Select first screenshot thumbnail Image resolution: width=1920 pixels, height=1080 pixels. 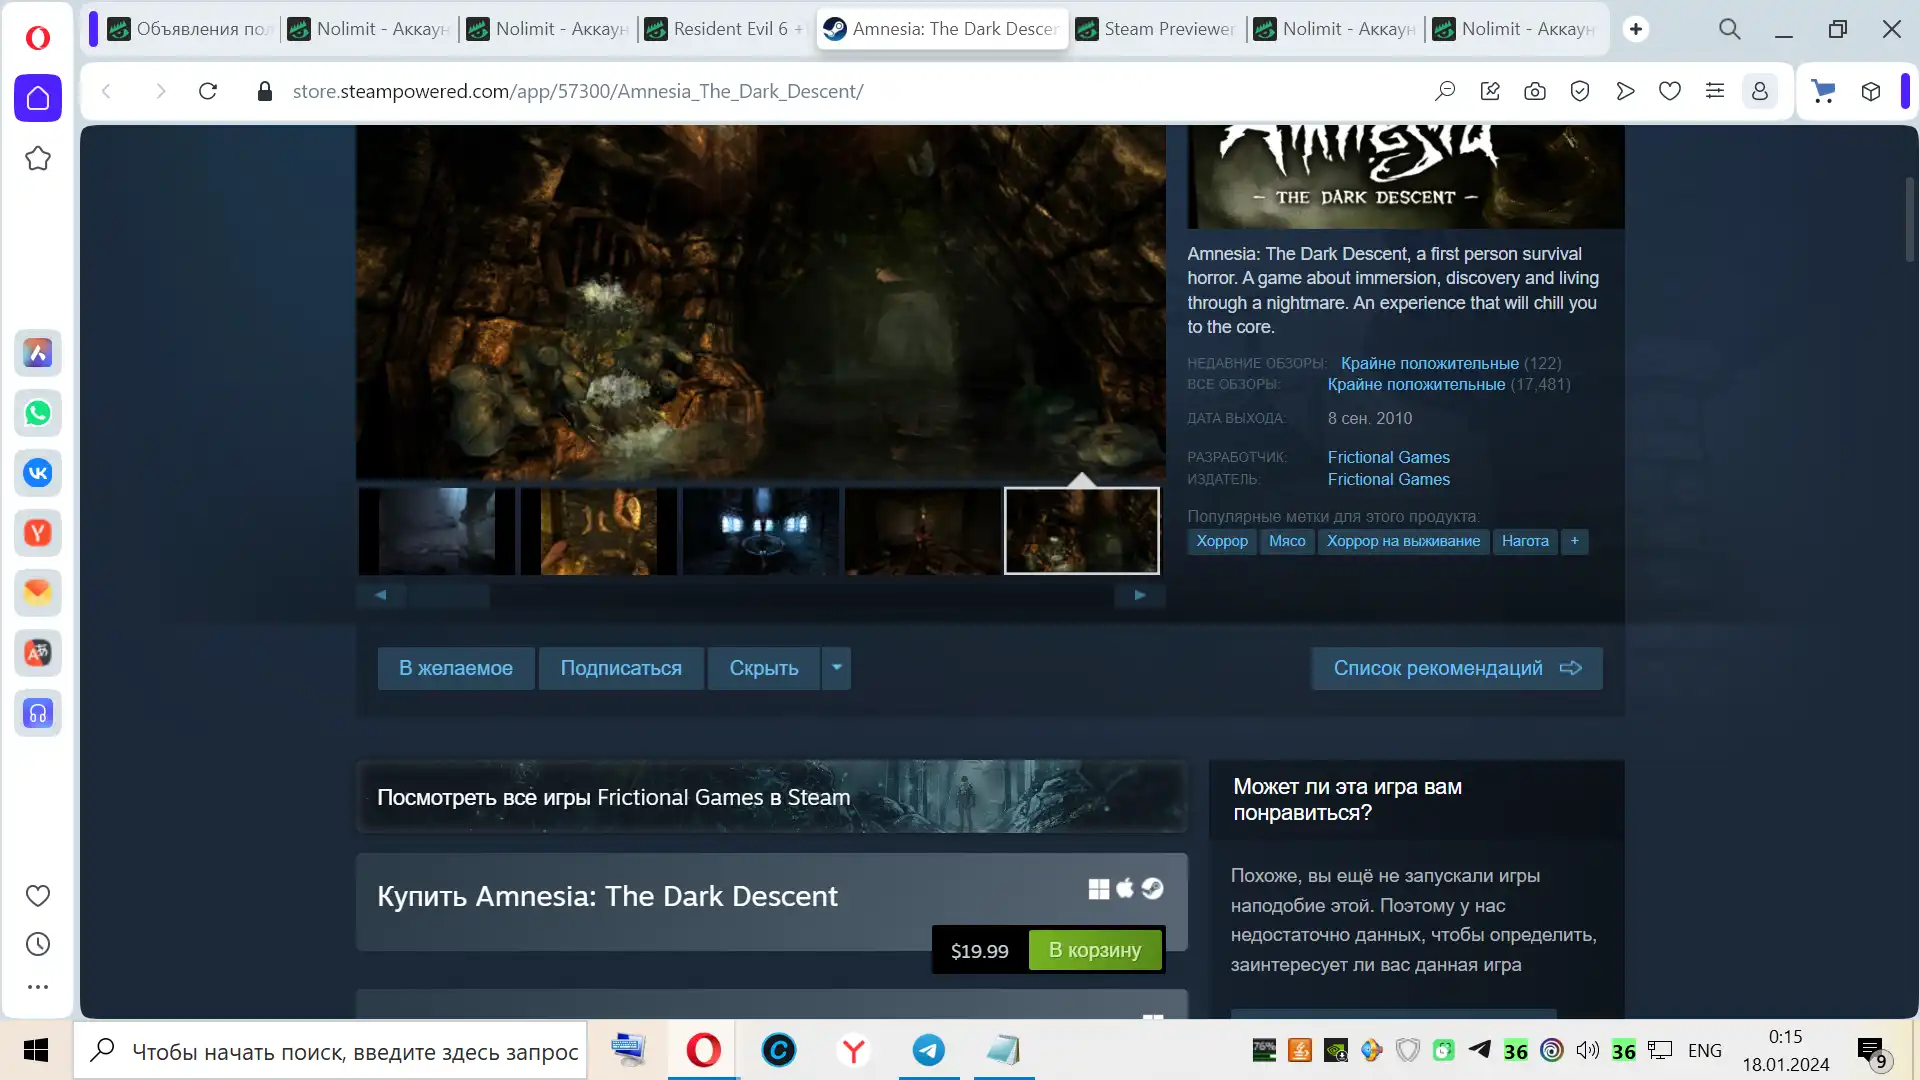point(437,531)
